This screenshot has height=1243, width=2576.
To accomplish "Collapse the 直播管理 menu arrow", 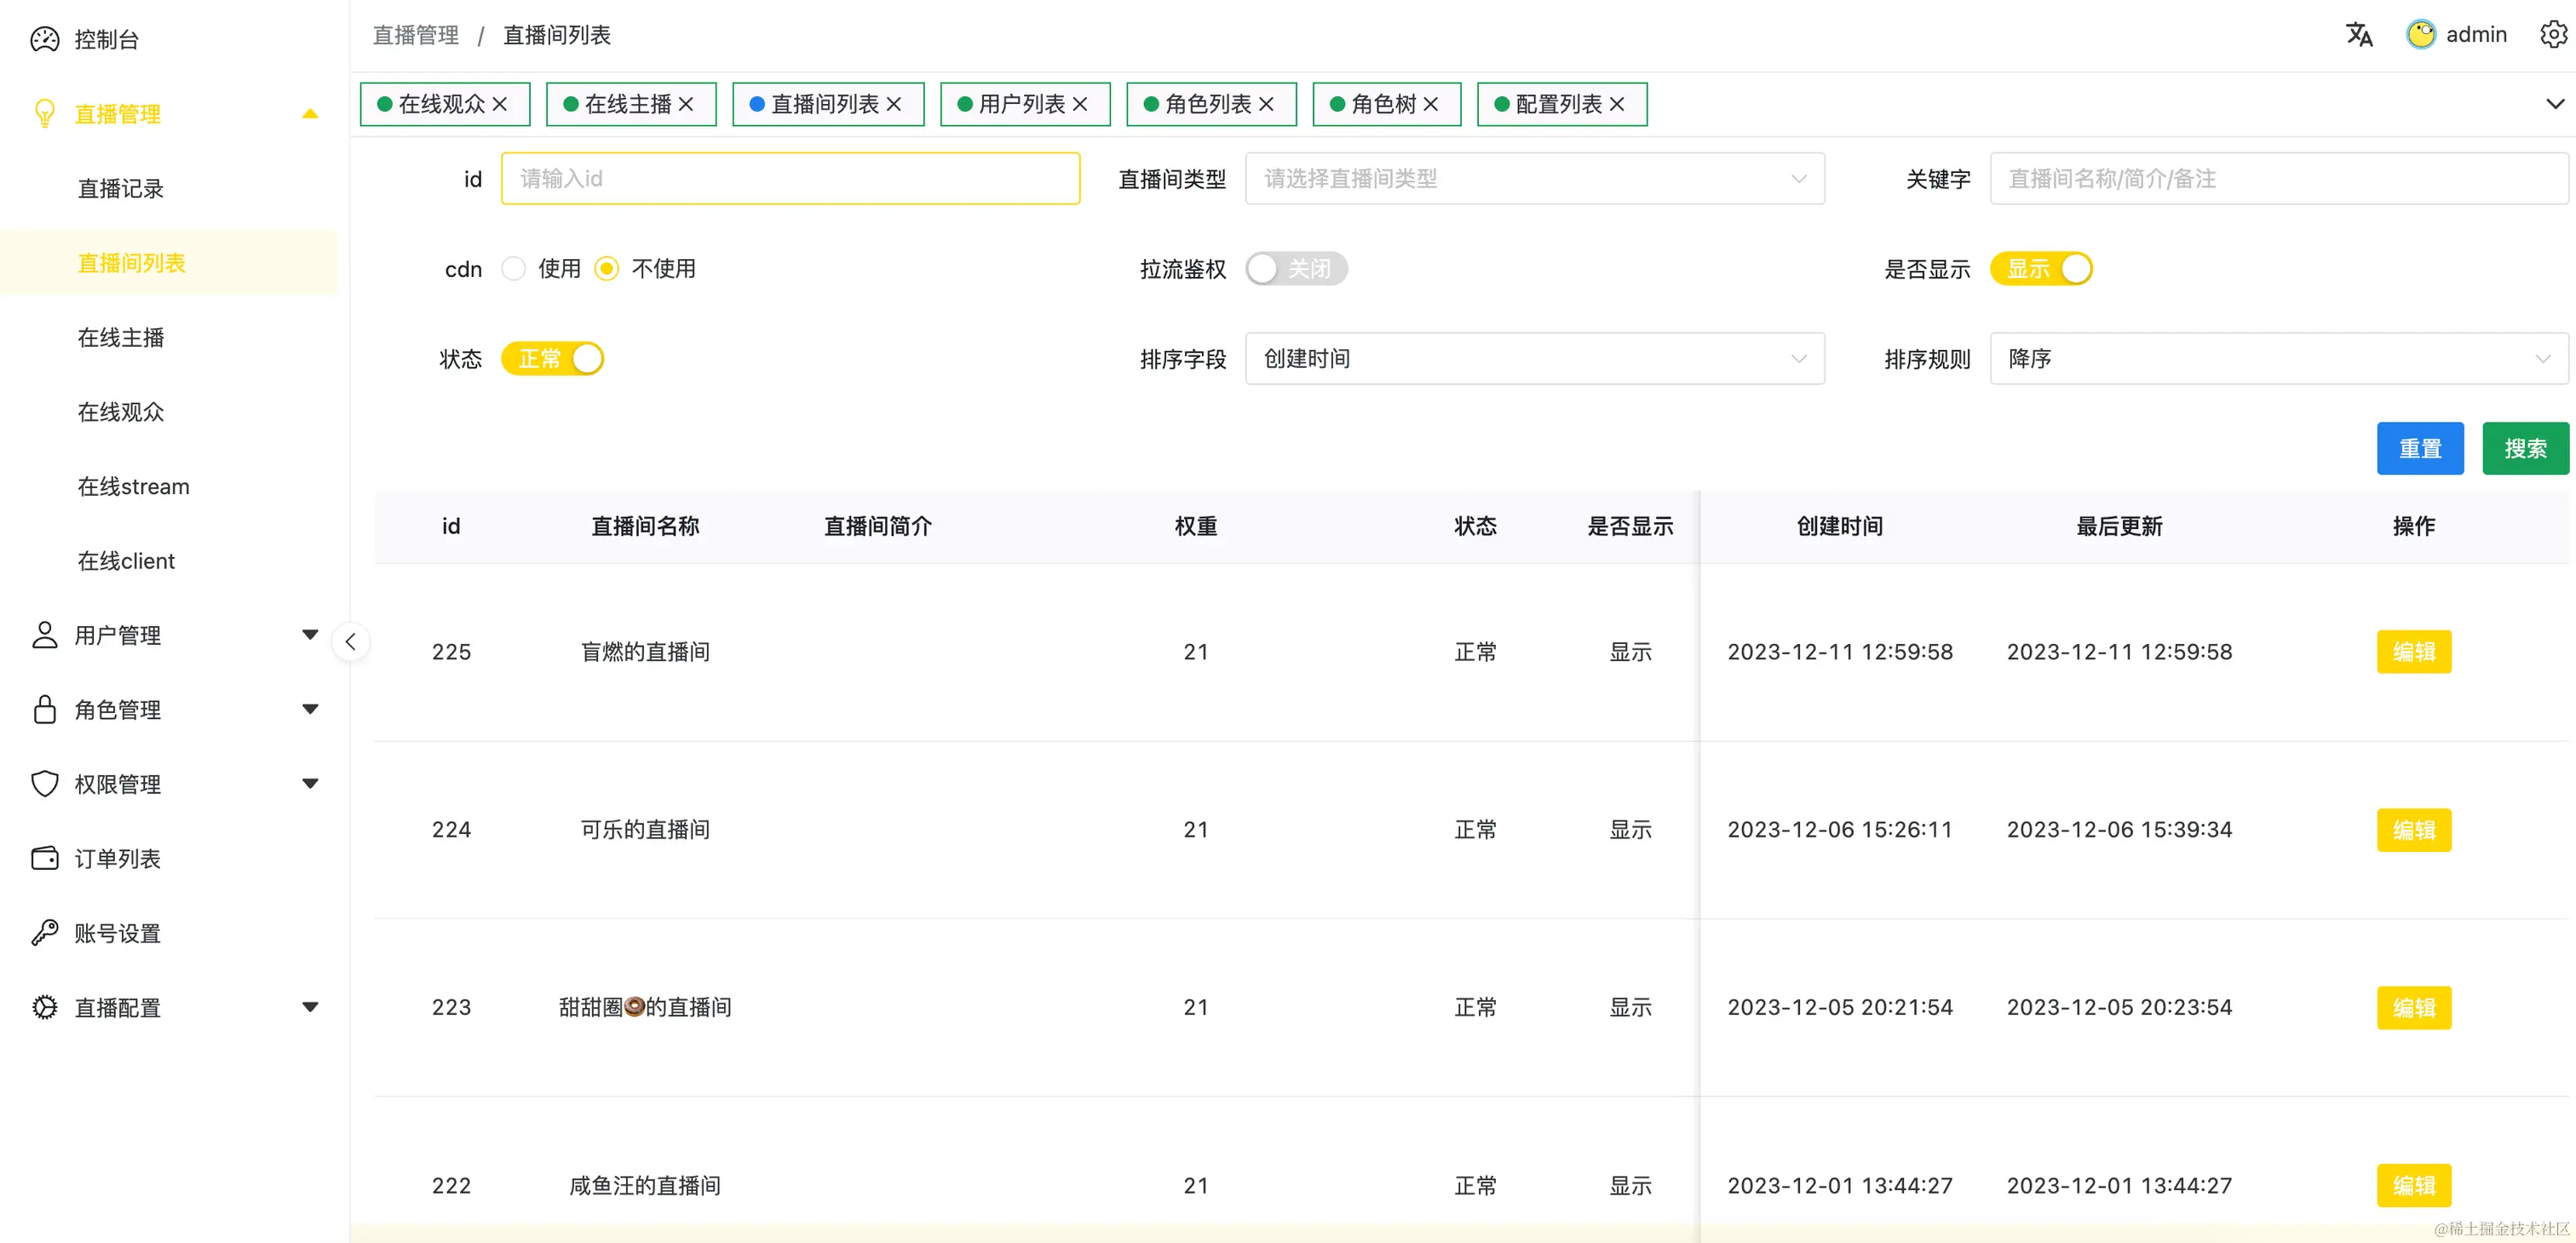I will pos(310,114).
